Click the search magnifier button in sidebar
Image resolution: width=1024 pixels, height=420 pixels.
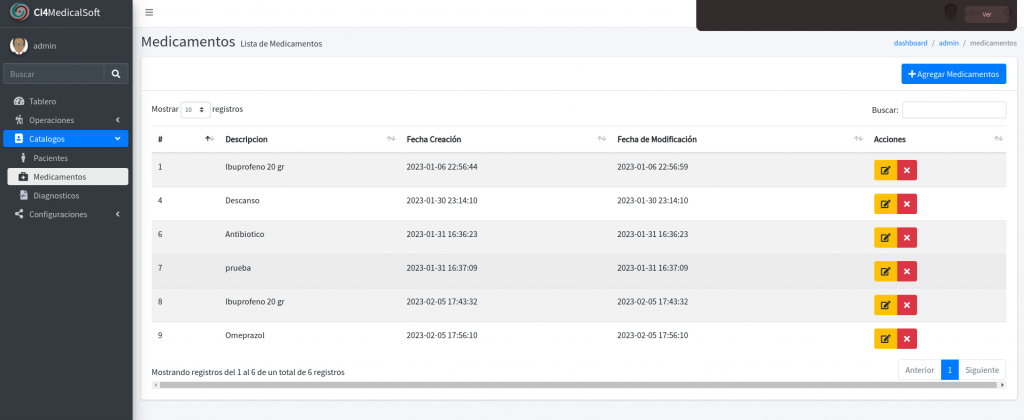(116, 74)
